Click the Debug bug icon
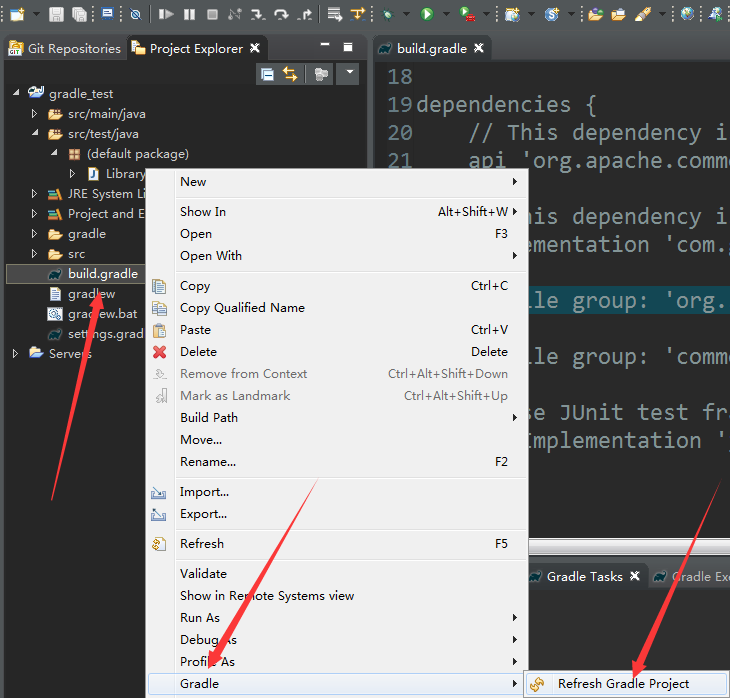Image resolution: width=730 pixels, height=698 pixels. 387,15
